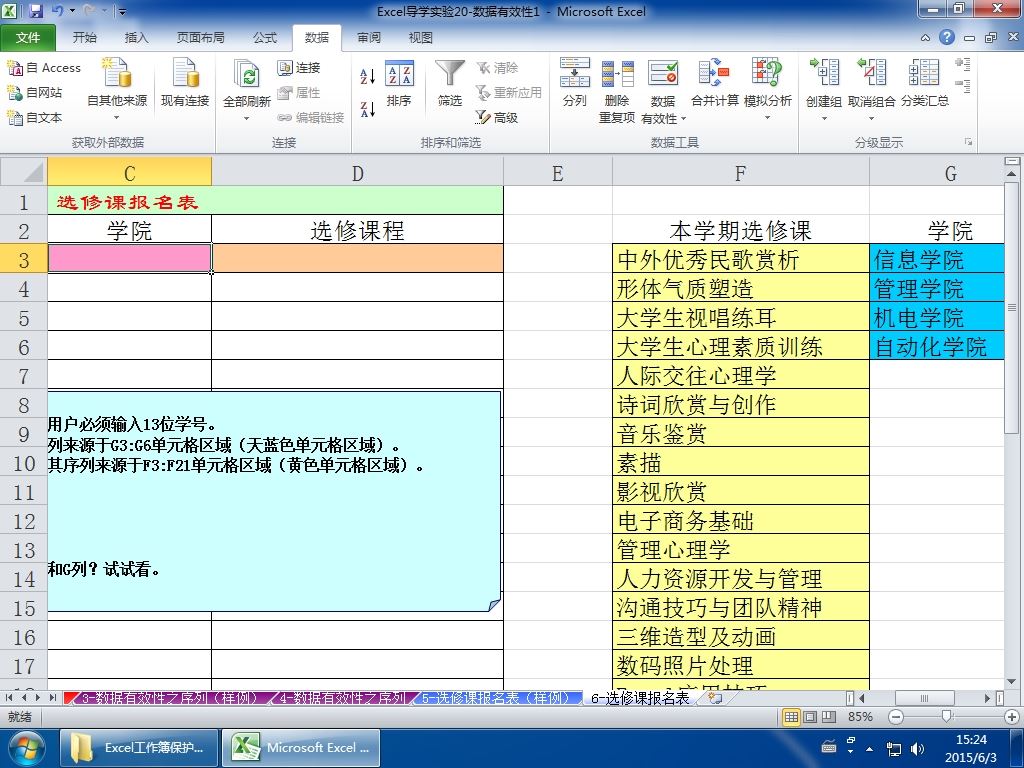Open sheet tab 5-选修课报名表（样例）
The height and width of the screenshot is (768, 1024).
[496, 698]
